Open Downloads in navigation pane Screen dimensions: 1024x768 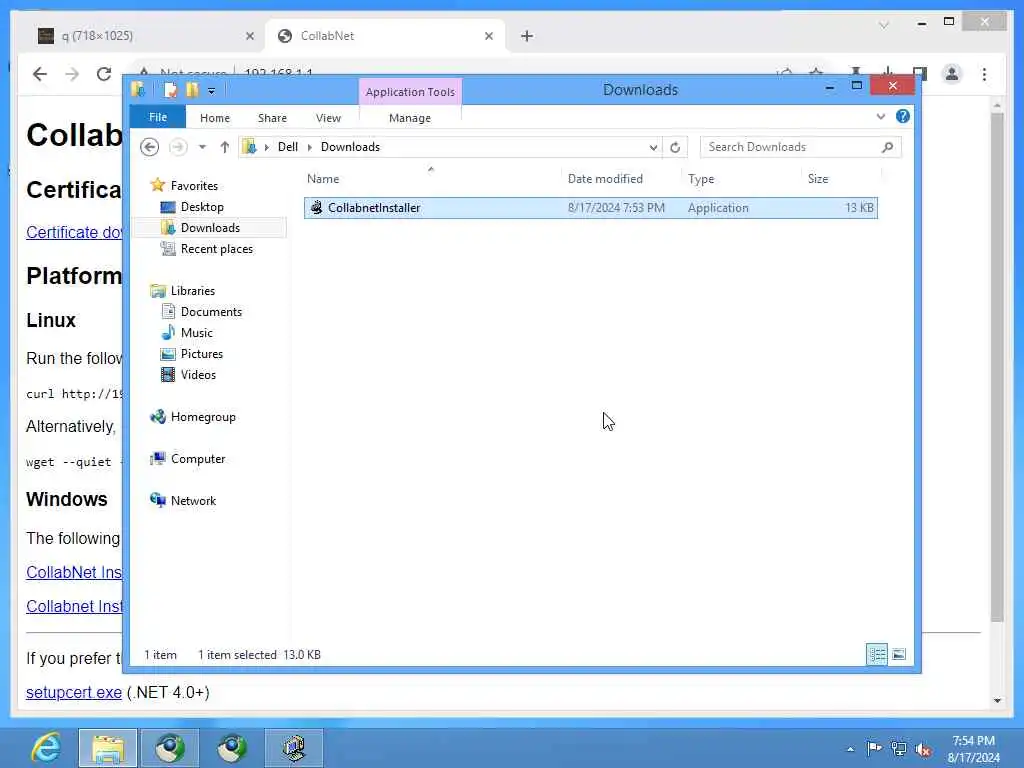pyautogui.click(x=210, y=228)
